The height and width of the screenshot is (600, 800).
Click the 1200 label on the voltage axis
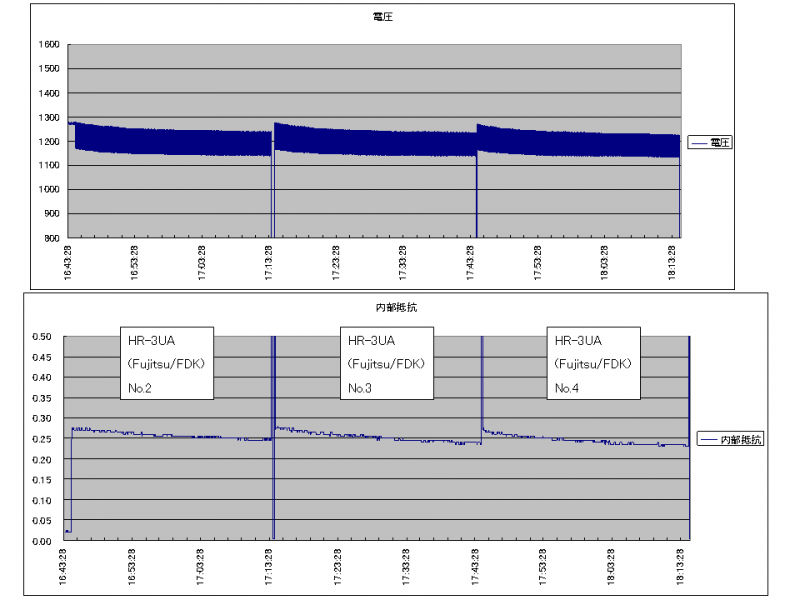tap(47, 142)
